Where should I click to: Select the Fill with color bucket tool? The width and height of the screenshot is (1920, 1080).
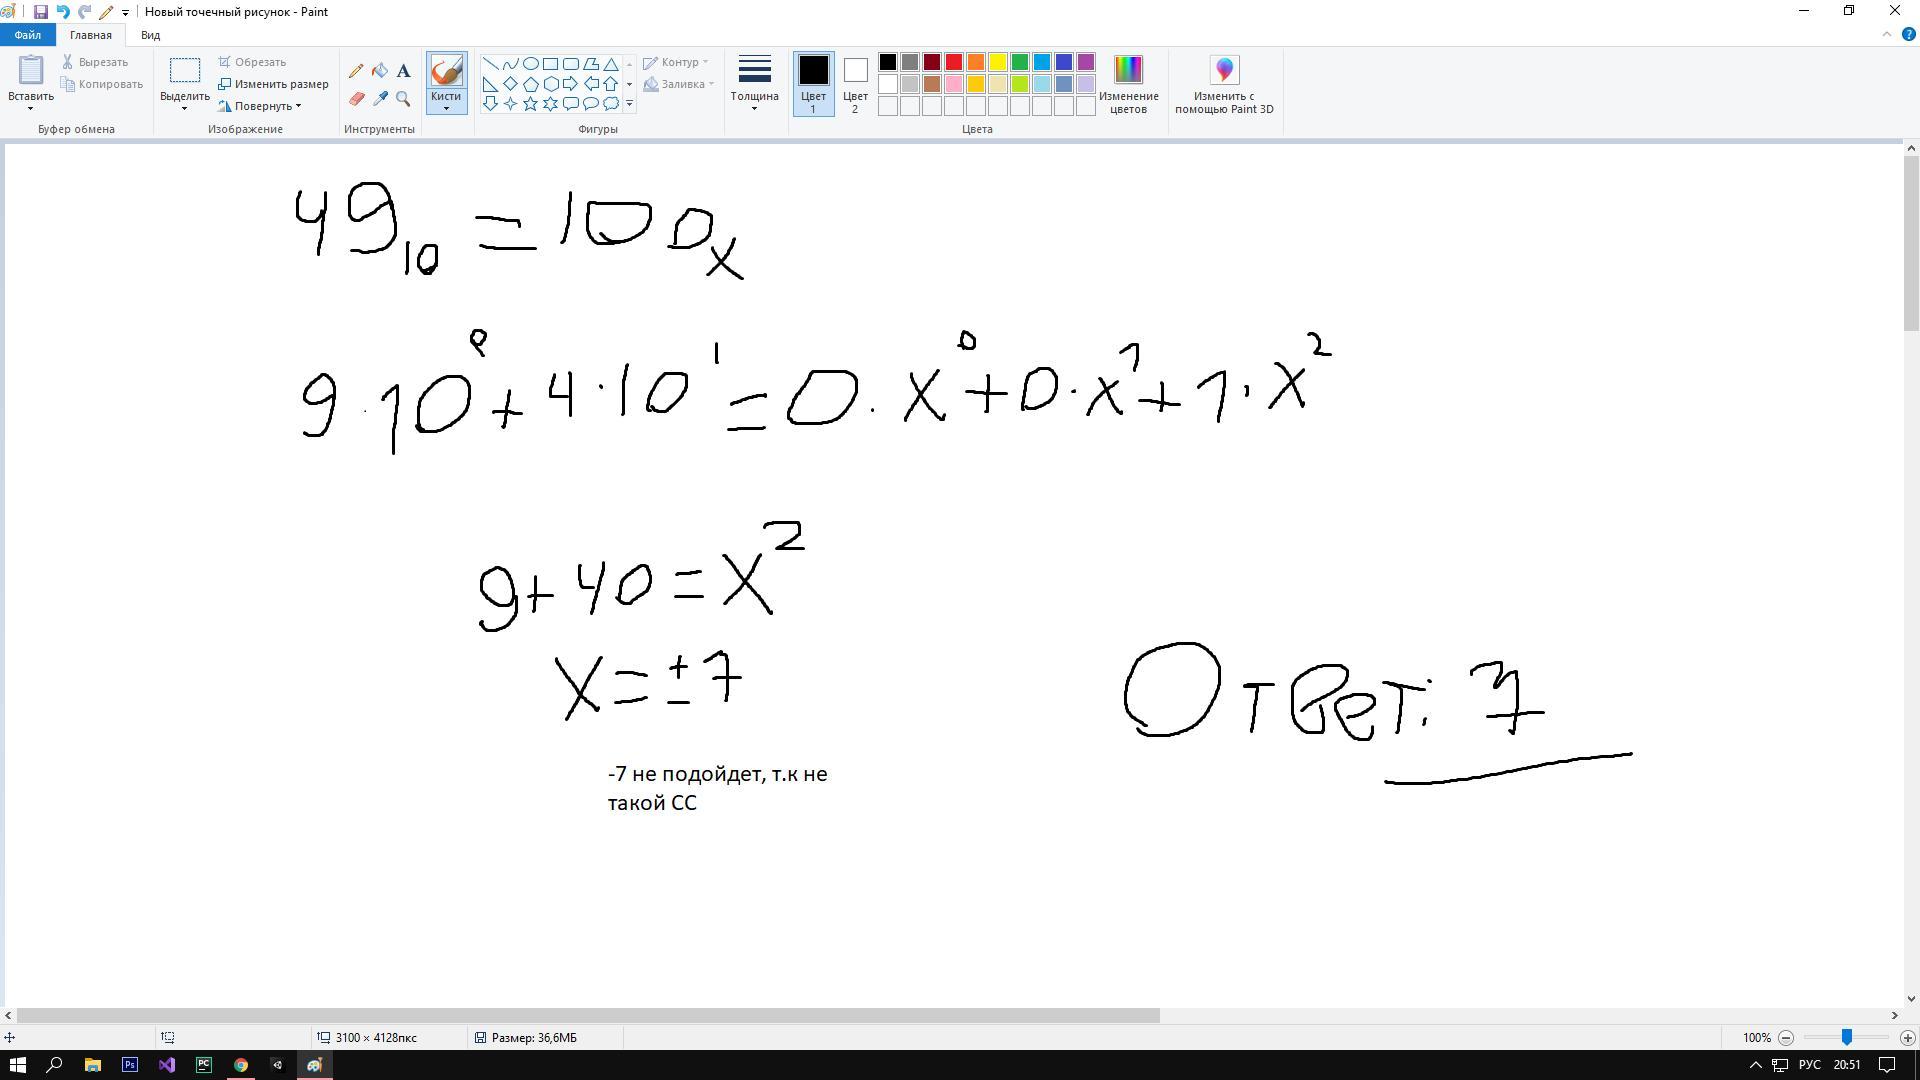tap(380, 71)
